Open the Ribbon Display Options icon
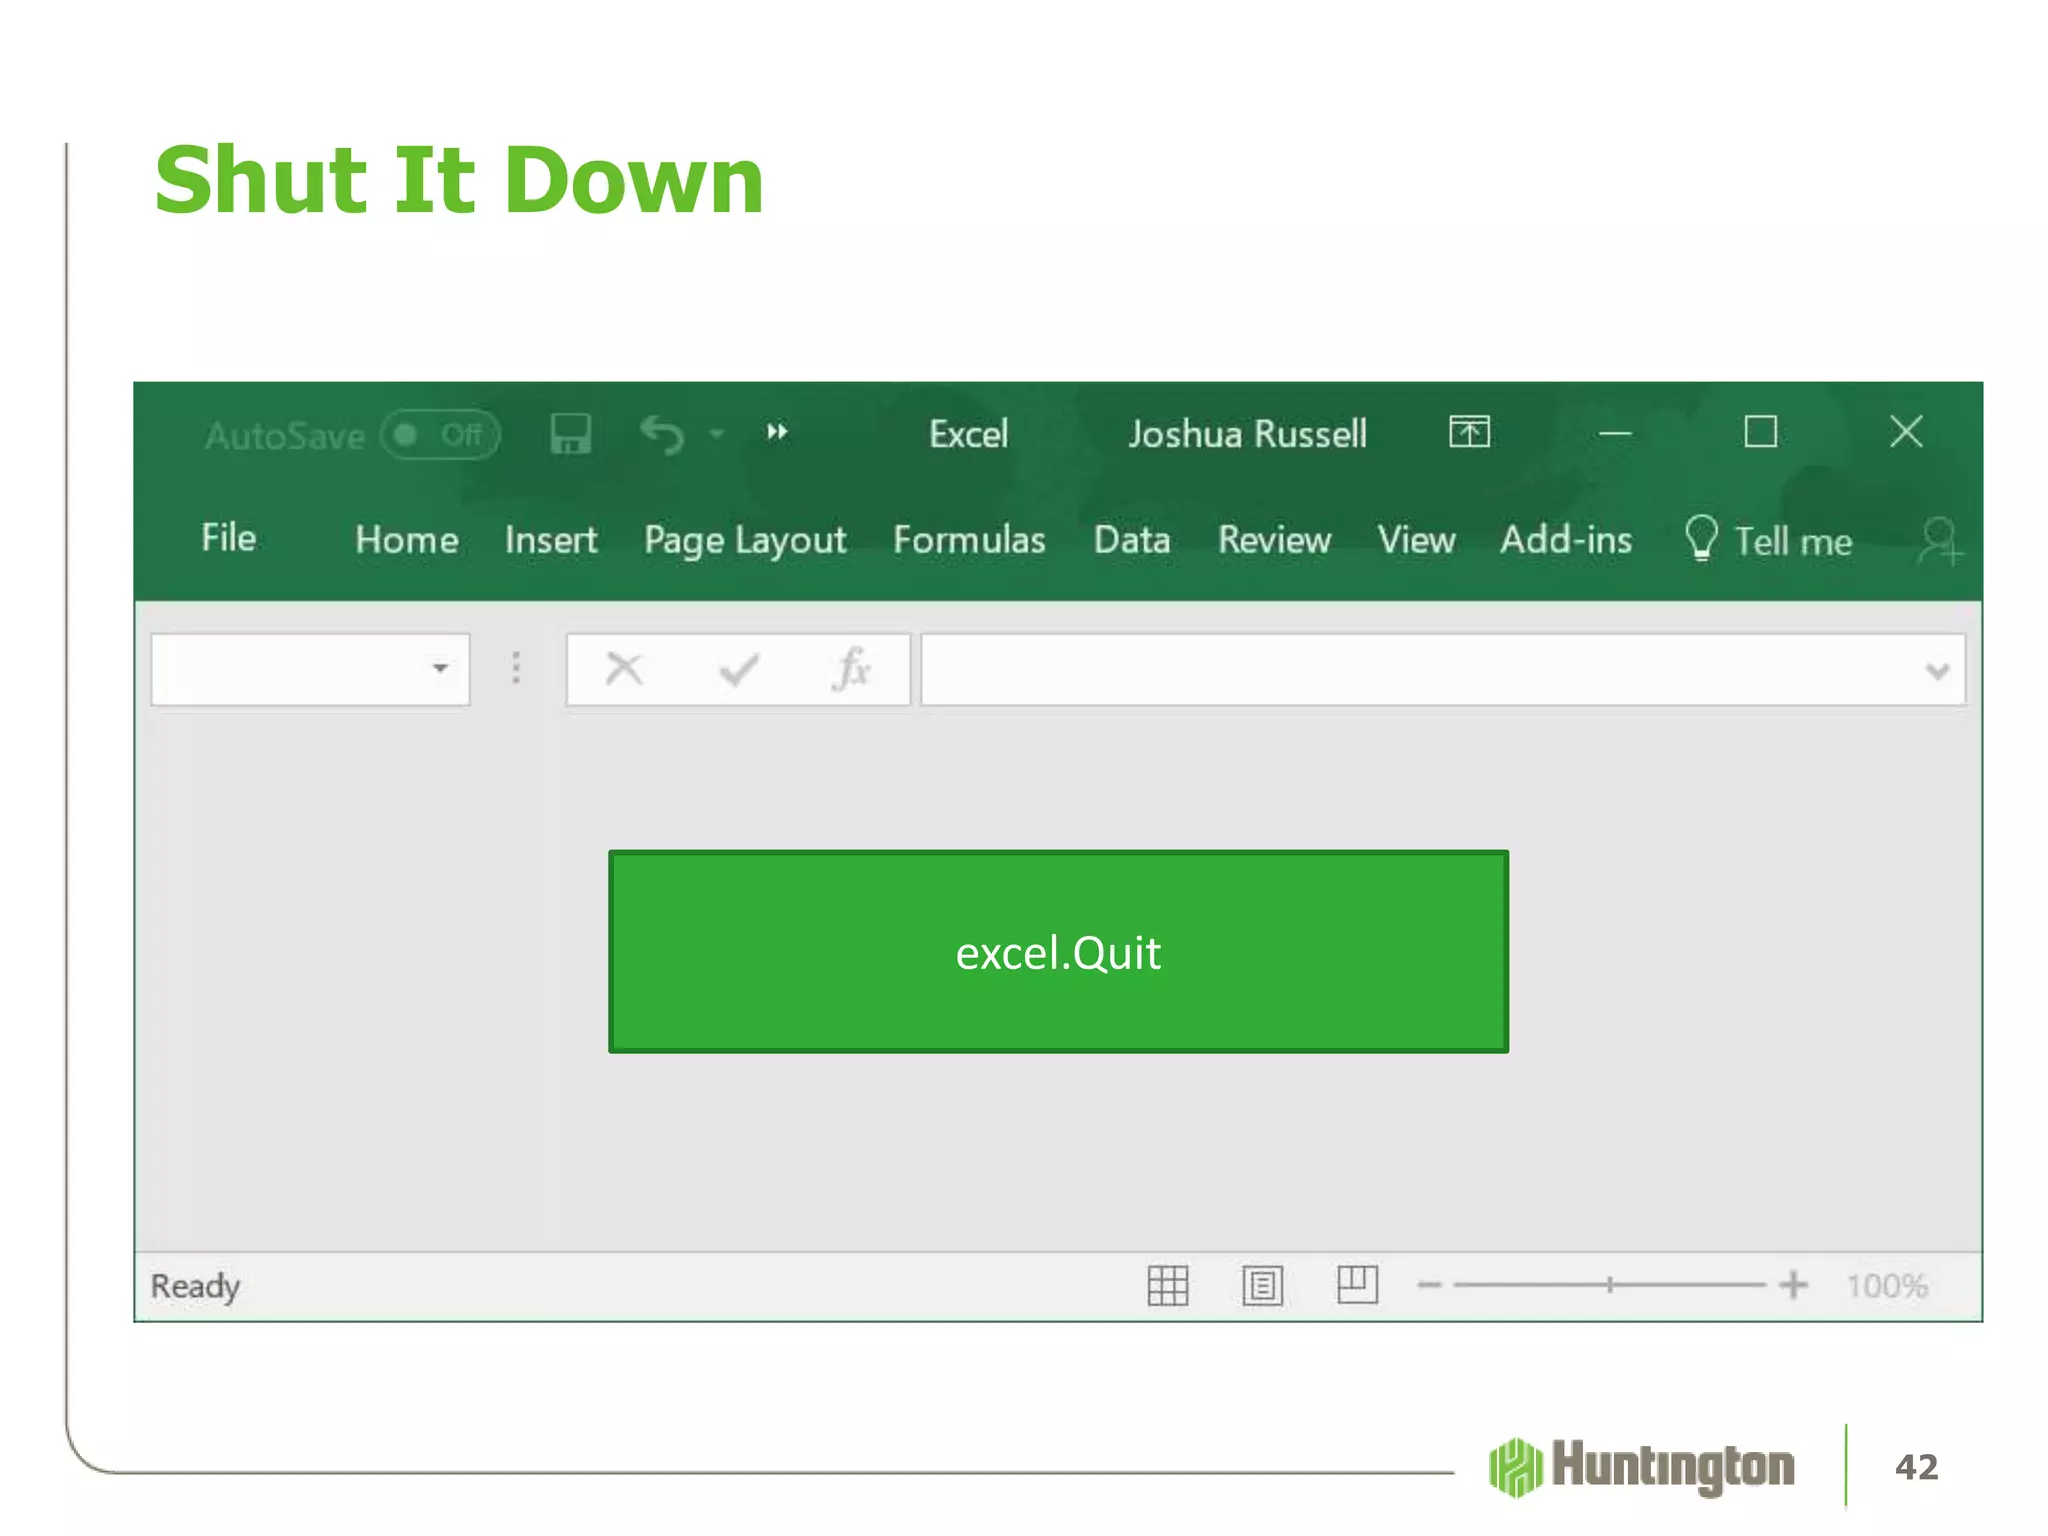Viewport: 2048px width, 1536px height. [1469, 432]
